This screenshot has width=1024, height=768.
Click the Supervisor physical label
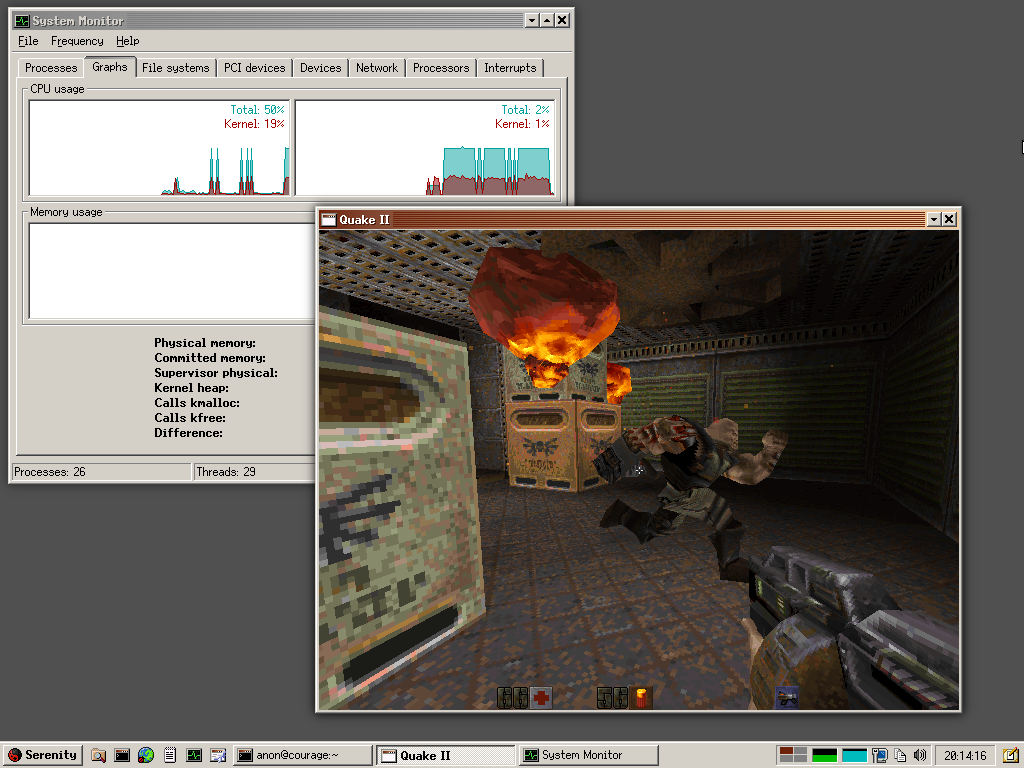pyautogui.click(x=216, y=373)
